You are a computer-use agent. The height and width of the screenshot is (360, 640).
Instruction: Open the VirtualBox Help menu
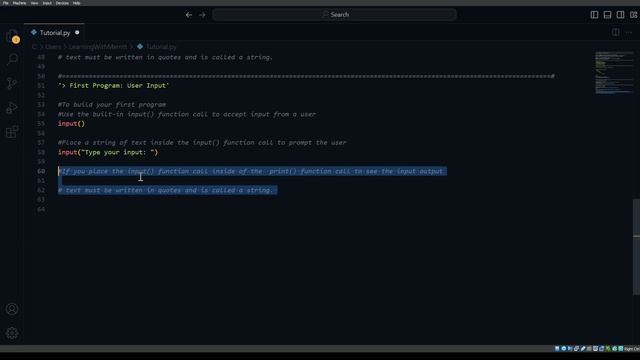pyautogui.click(x=76, y=3)
